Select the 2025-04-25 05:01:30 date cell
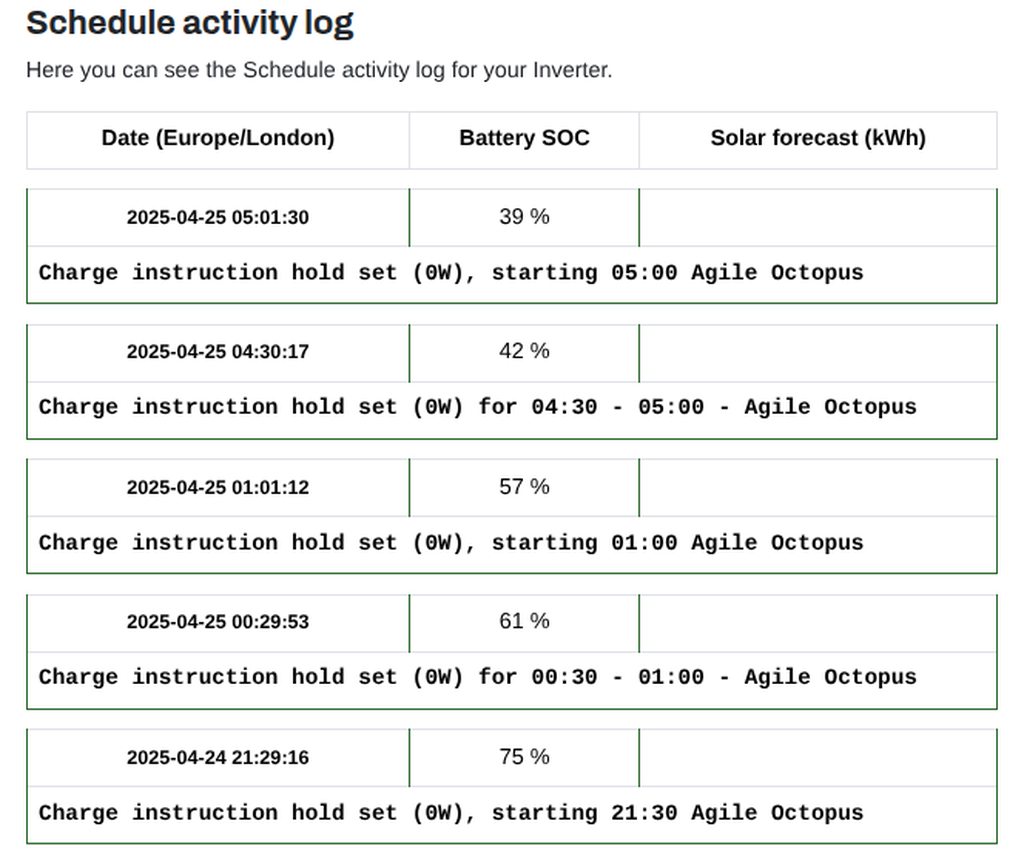This screenshot has height=852, width=1024. click(x=218, y=217)
